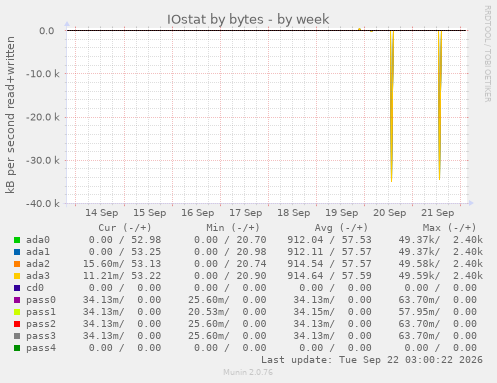Click the pass2 legend label
The width and height of the screenshot is (497, 383).
(41, 324)
